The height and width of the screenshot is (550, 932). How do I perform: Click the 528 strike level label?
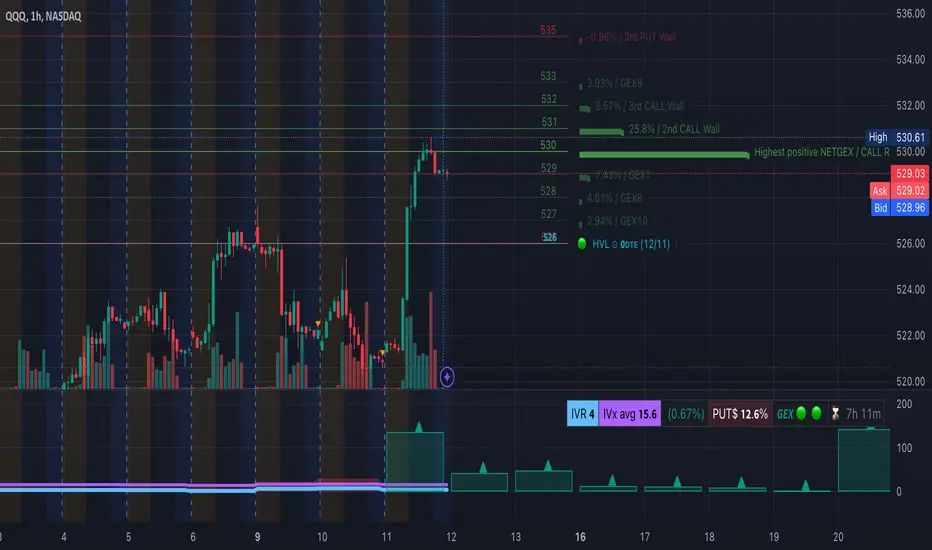(x=549, y=191)
